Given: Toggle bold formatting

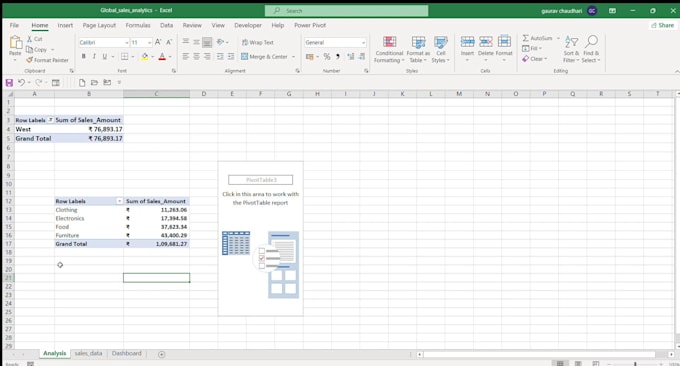Looking at the screenshot, I should [83, 56].
